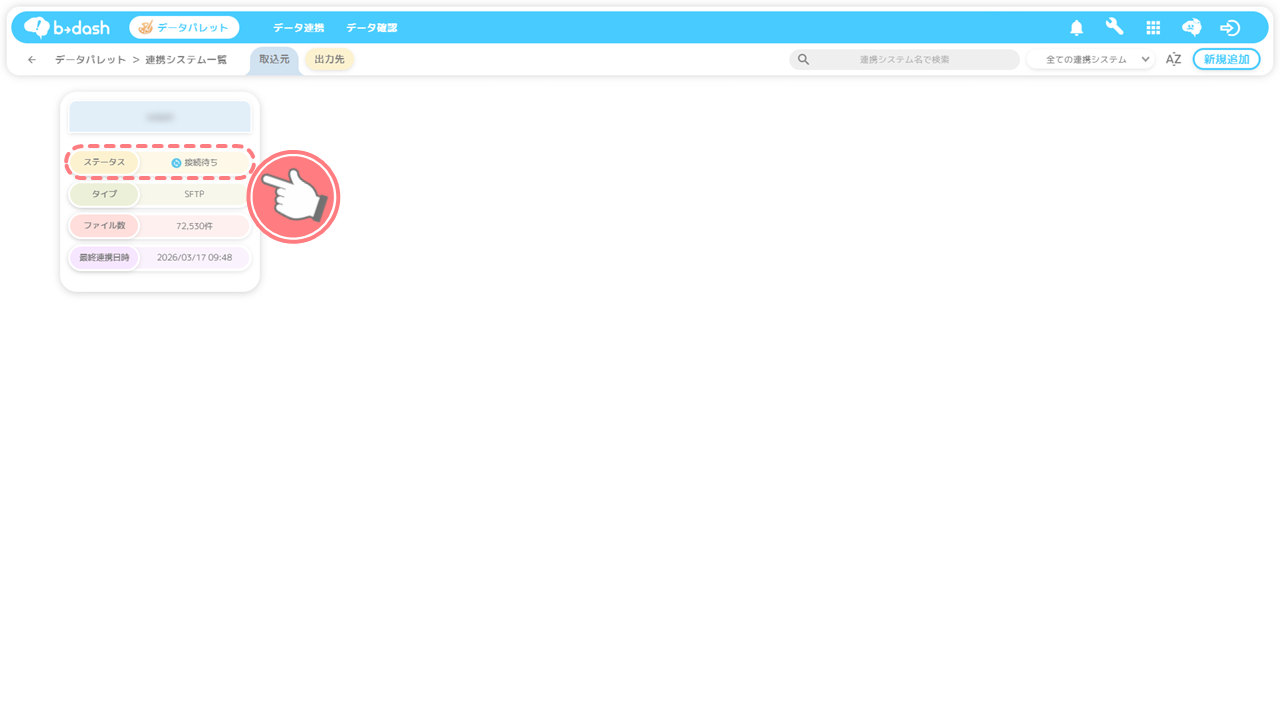Open the notifications bell
Viewport: 1280px width, 720px height.
click(1076, 28)
